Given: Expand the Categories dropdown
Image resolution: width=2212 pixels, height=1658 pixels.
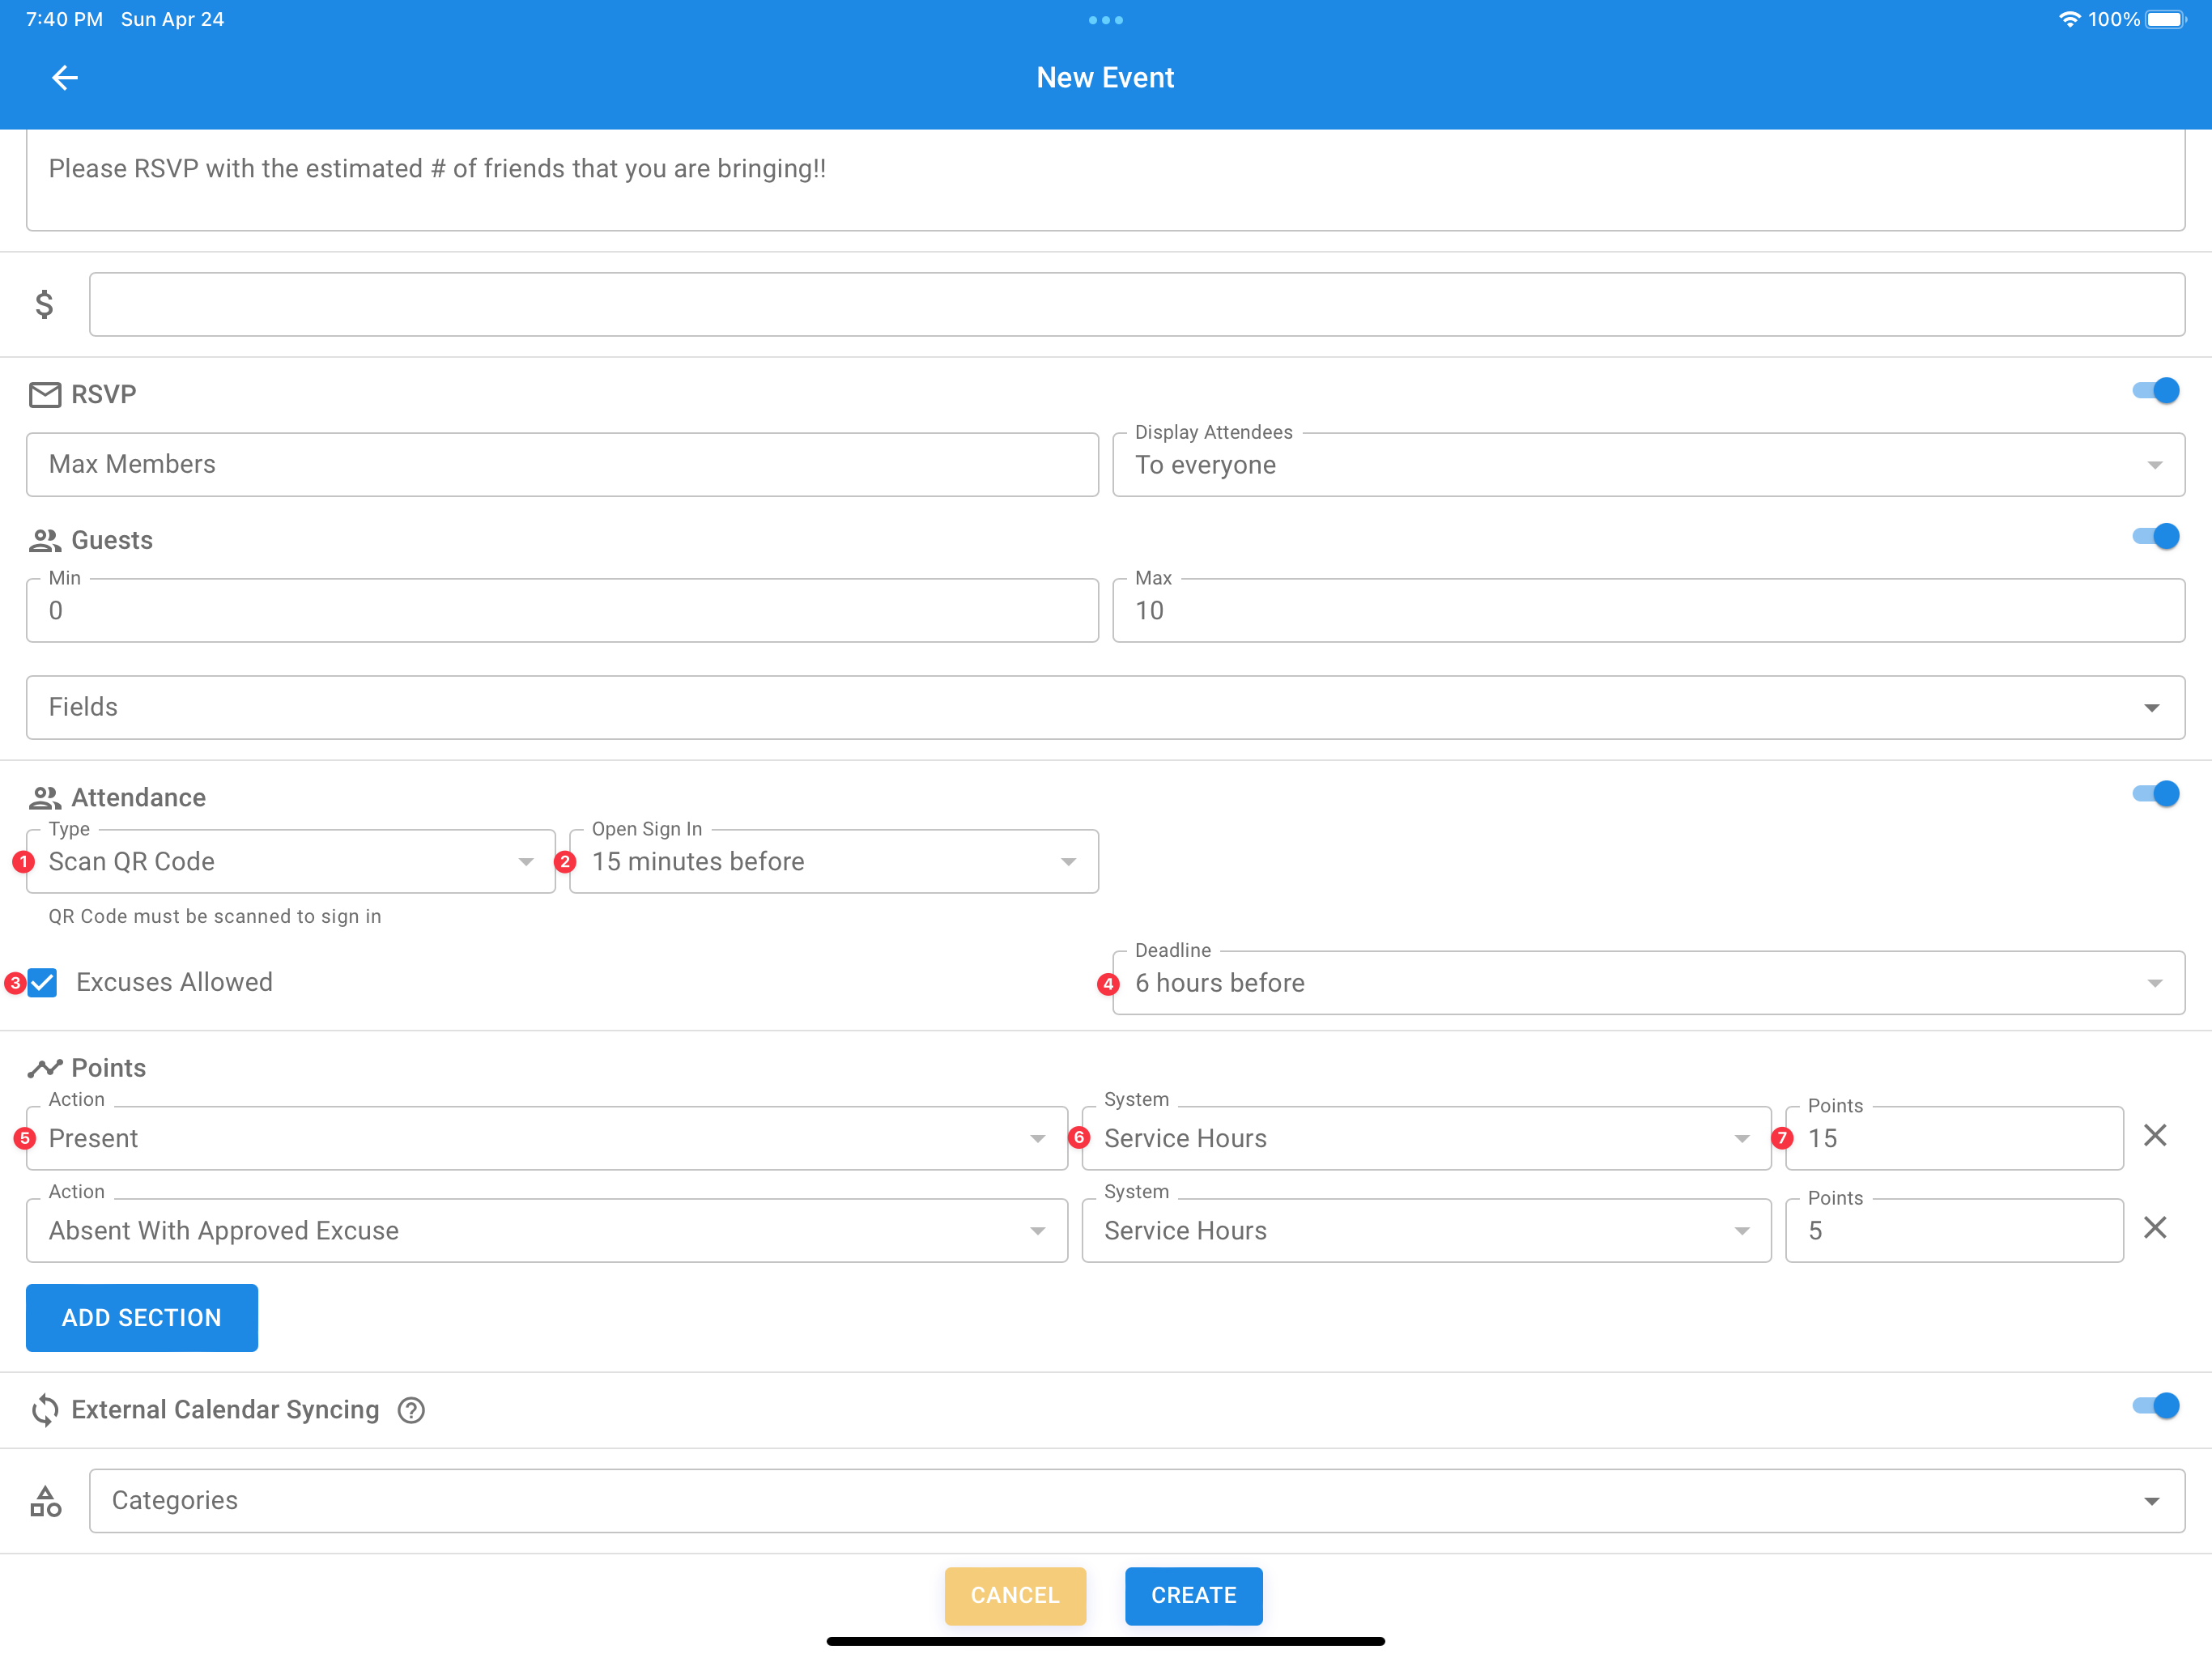Looking at the screenshot, I should tap(1137, 1501).
